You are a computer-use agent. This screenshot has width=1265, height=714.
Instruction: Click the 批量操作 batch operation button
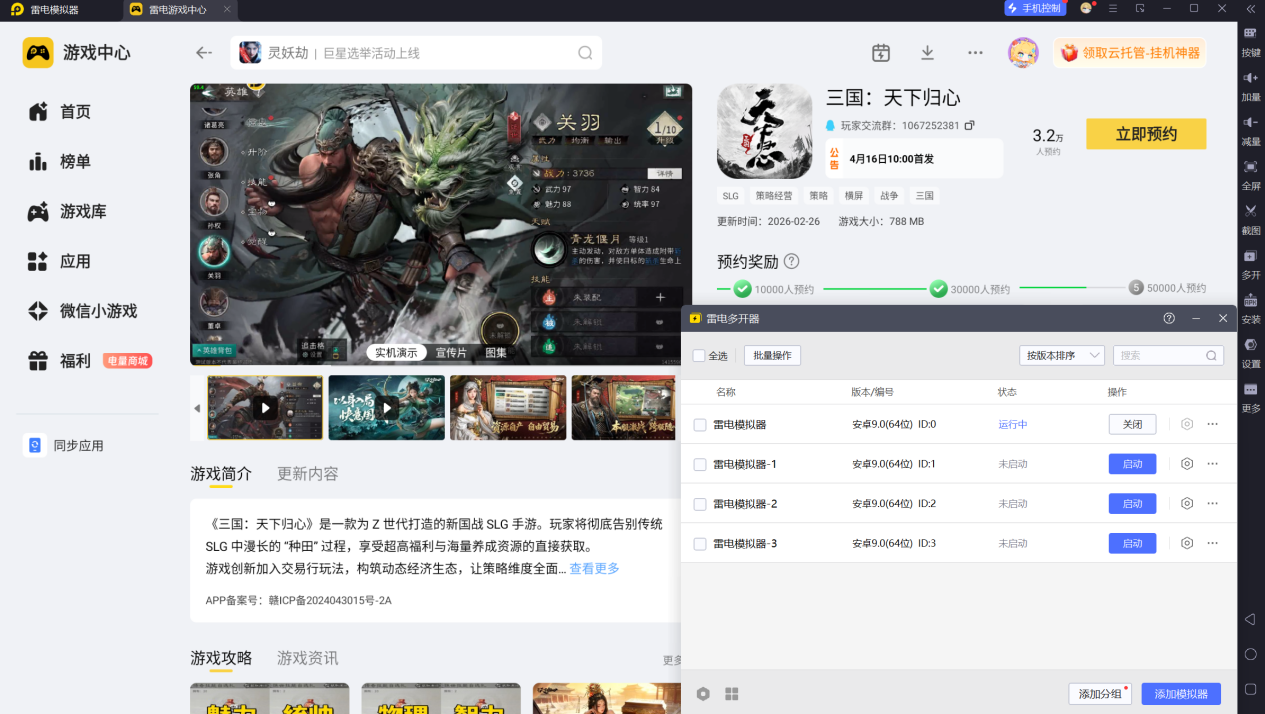[x=772, y=356]
